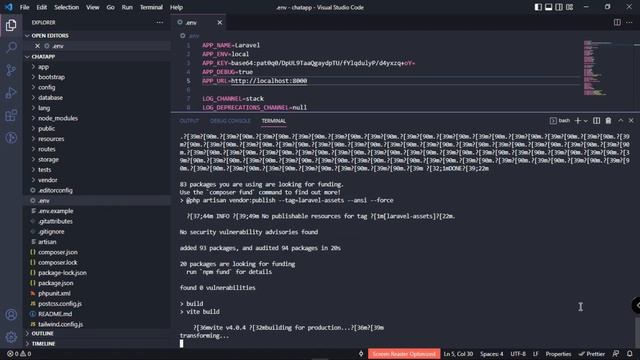Change indentation via Spaces: 4
This screenshot has width=640, height=360.
click(x=492, y=354)
